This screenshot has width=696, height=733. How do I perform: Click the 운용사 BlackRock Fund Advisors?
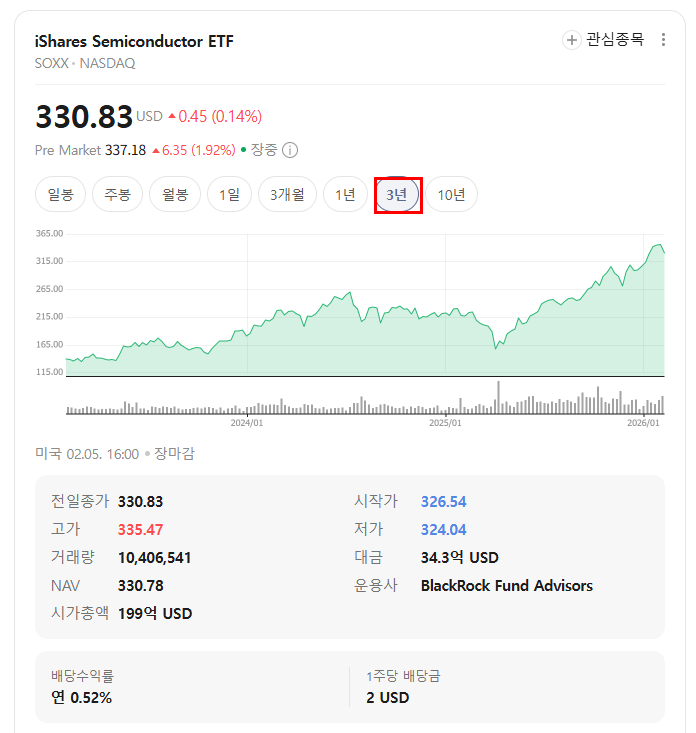(507, 586)
